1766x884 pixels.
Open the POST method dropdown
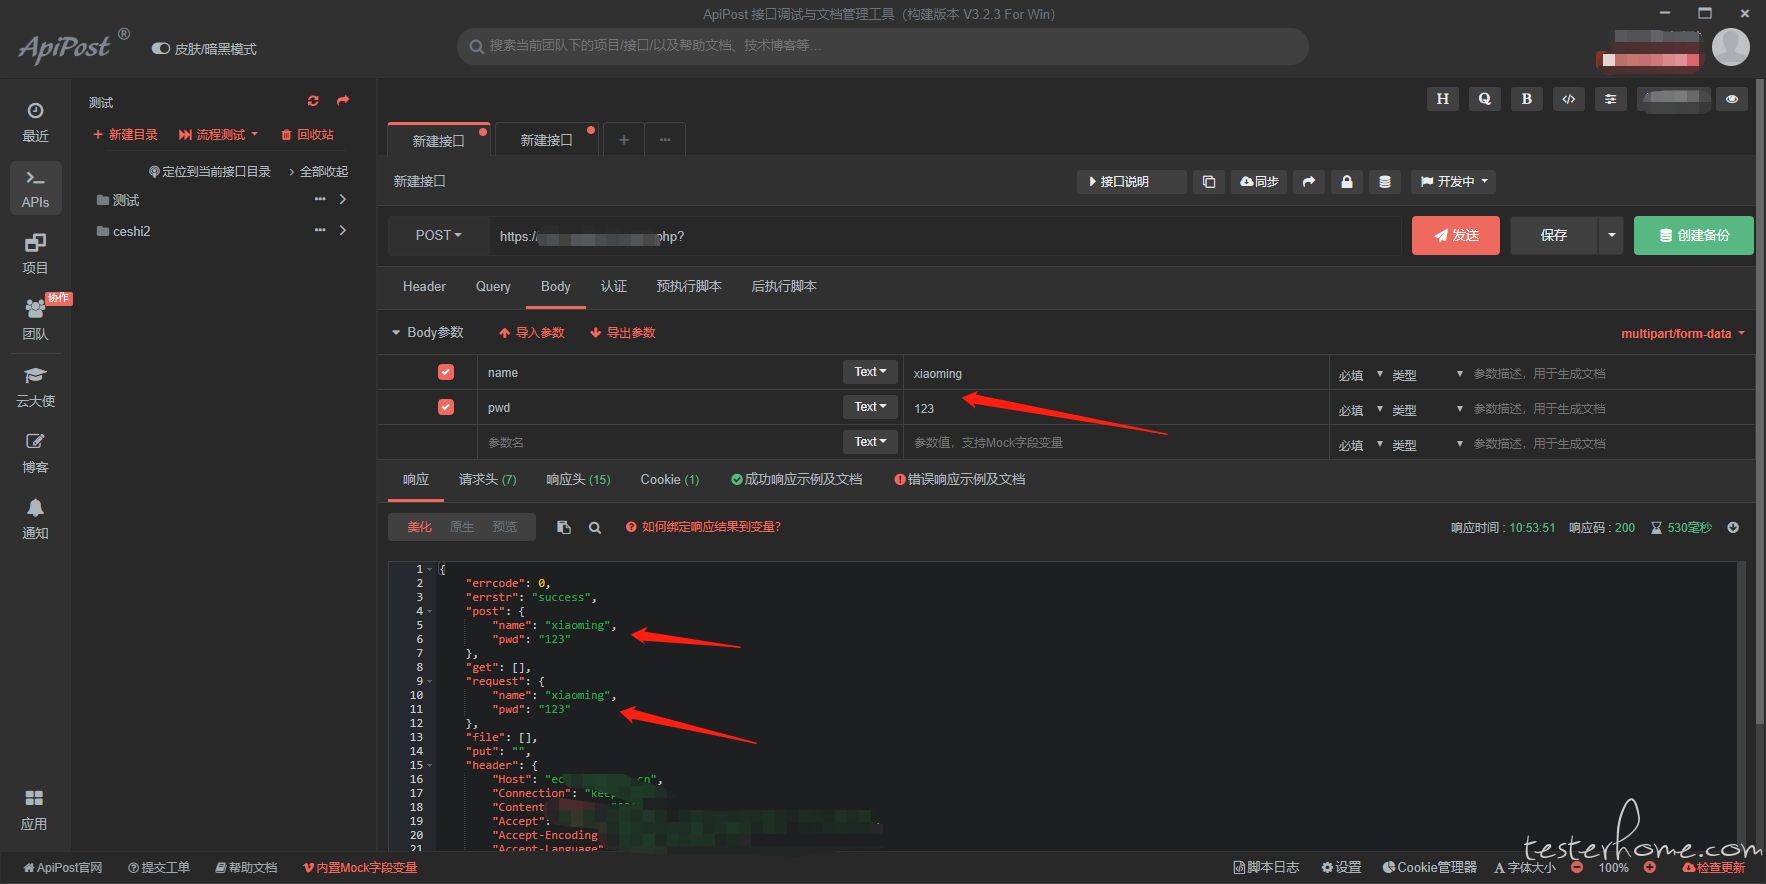(x=438, y=235)
